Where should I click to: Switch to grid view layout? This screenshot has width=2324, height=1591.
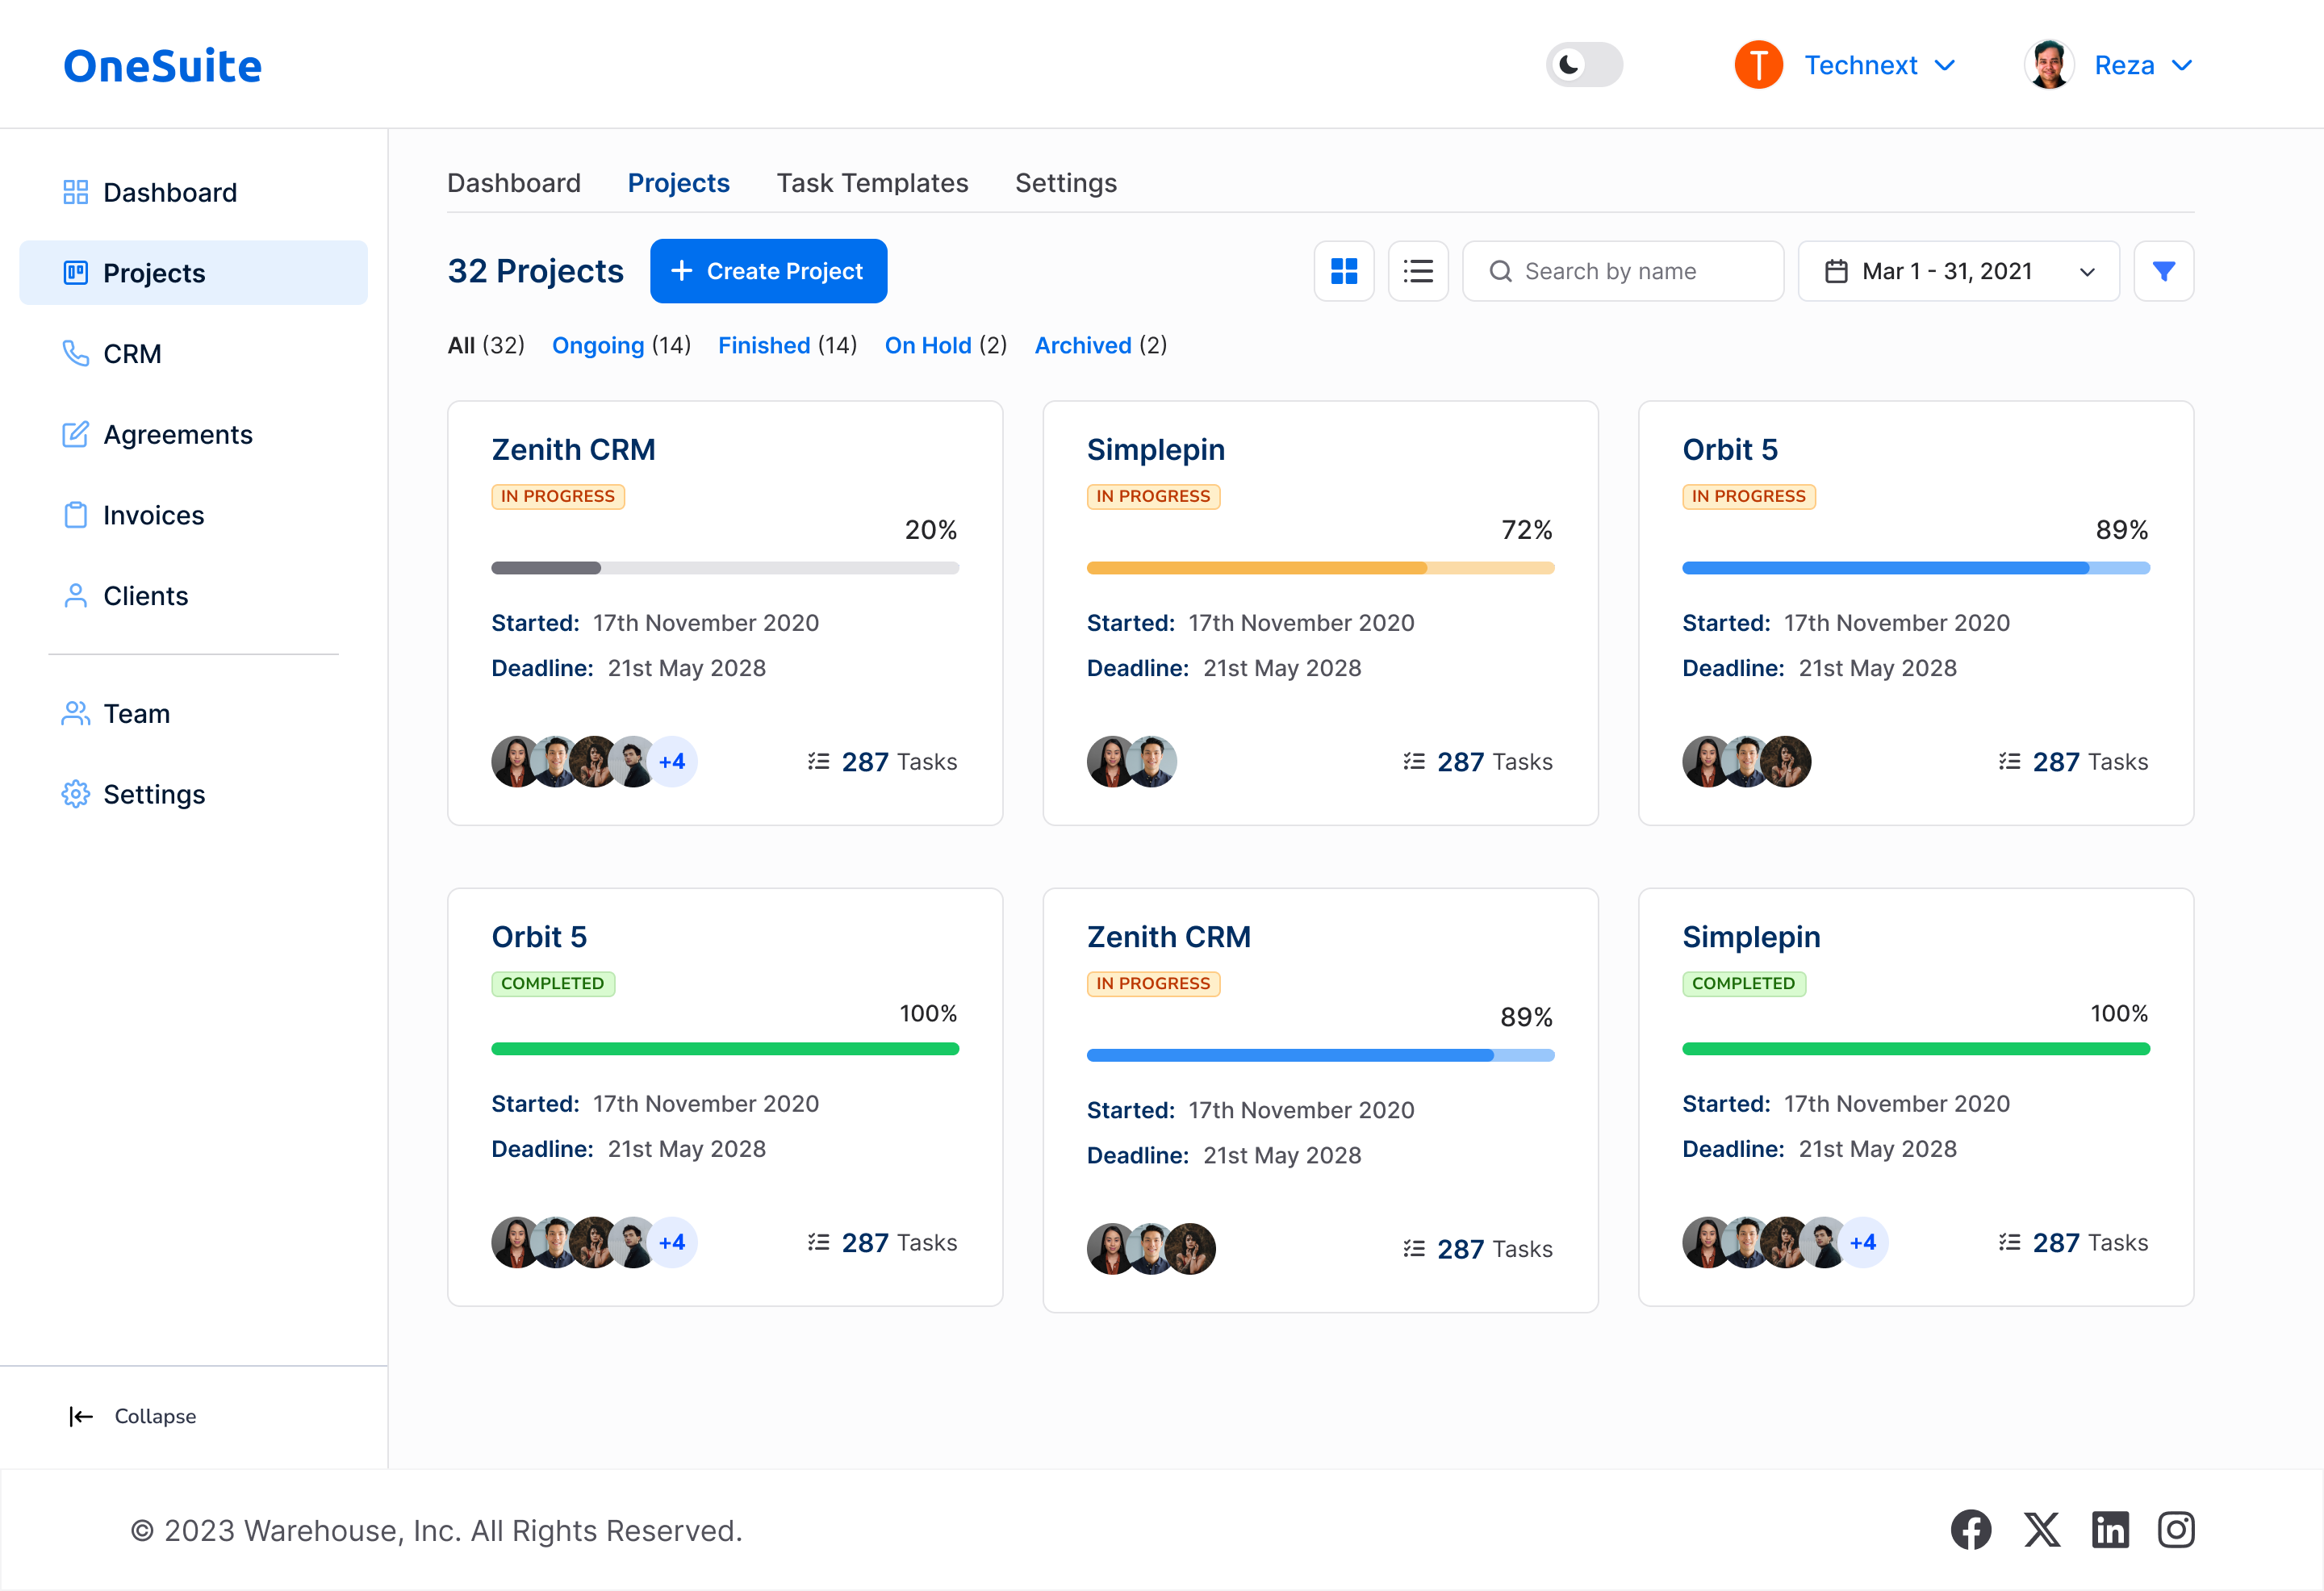(1344, 271)
